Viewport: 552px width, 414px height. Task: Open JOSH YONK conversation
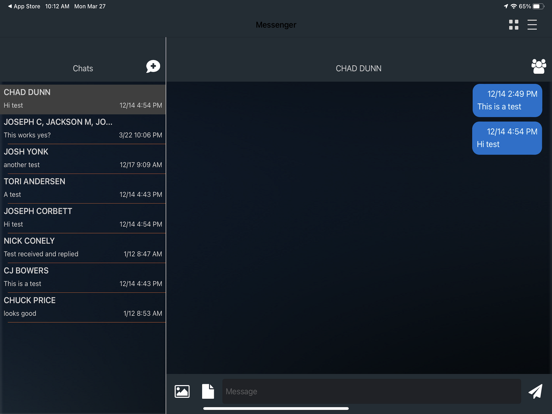pyautogui.click(x=83, y=158)
